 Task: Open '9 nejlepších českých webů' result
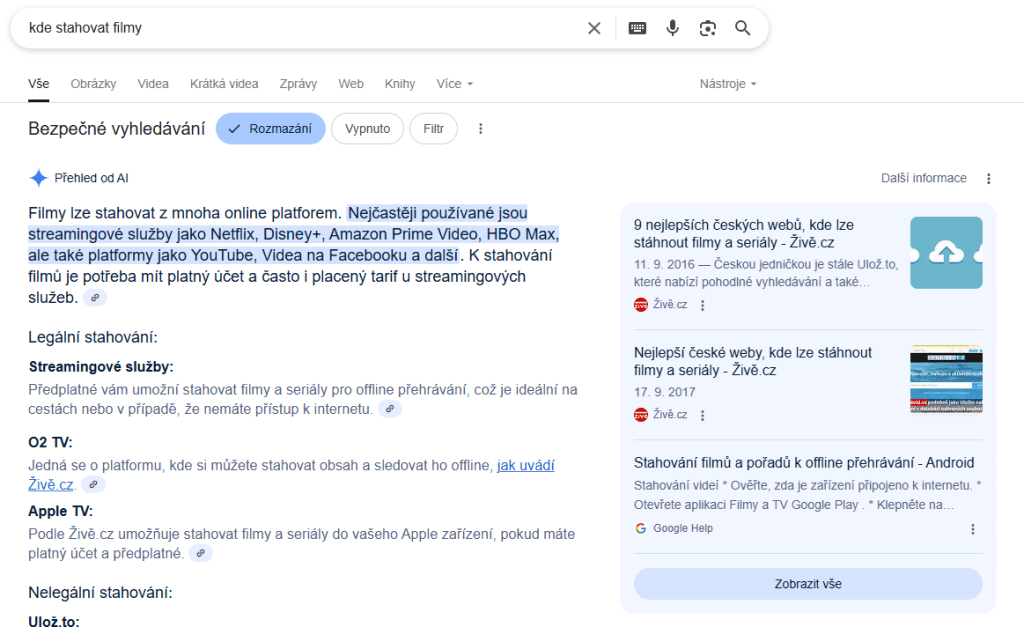pos(744,234)
